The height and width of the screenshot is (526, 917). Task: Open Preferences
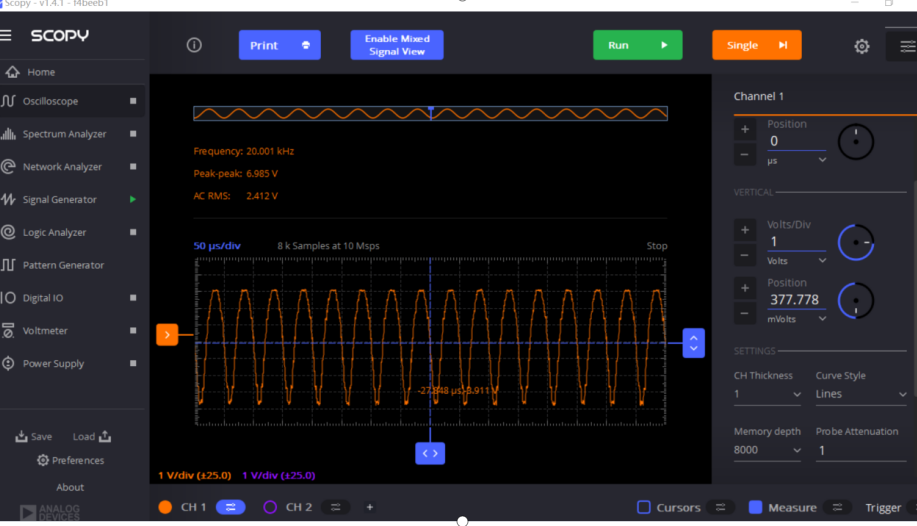tap(70, 460)
